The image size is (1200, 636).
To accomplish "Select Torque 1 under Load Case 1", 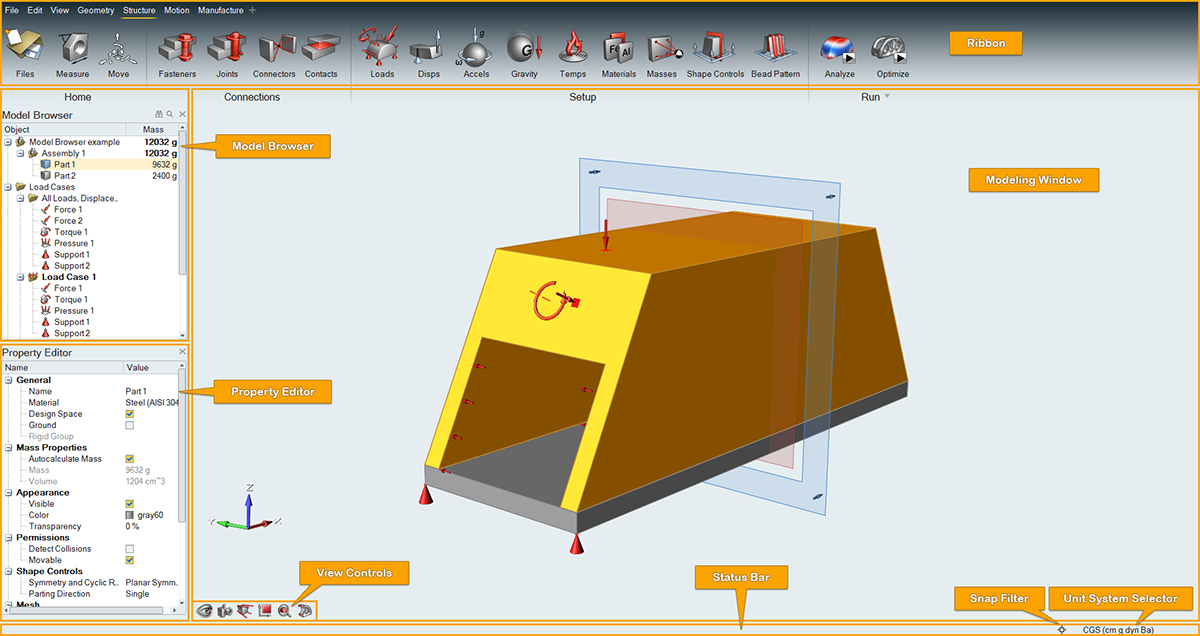I will (70, 300).
